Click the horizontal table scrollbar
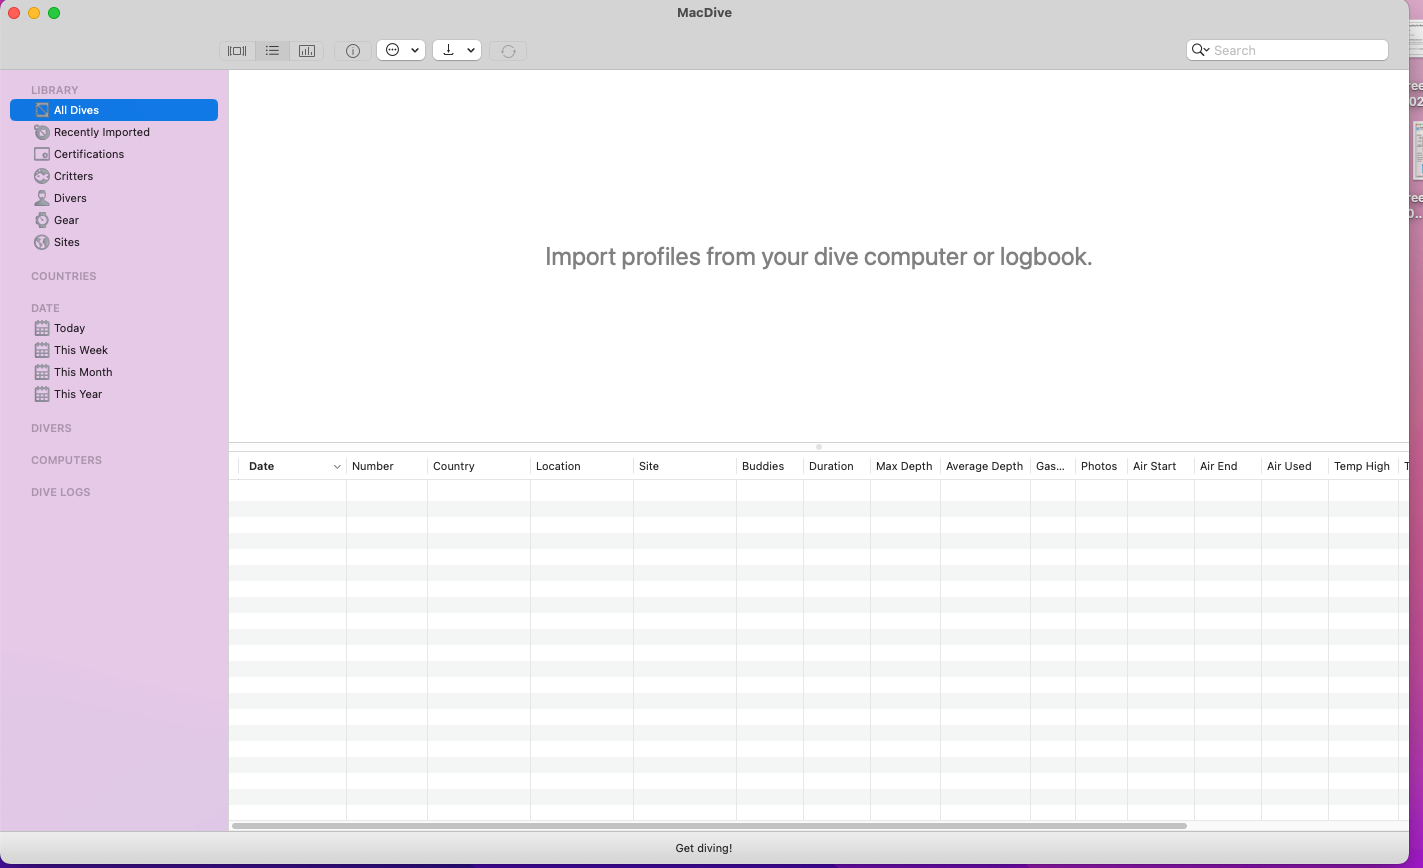Viewport: 1423px width, 868px height. pyautogui.click(x=708, y=826)
